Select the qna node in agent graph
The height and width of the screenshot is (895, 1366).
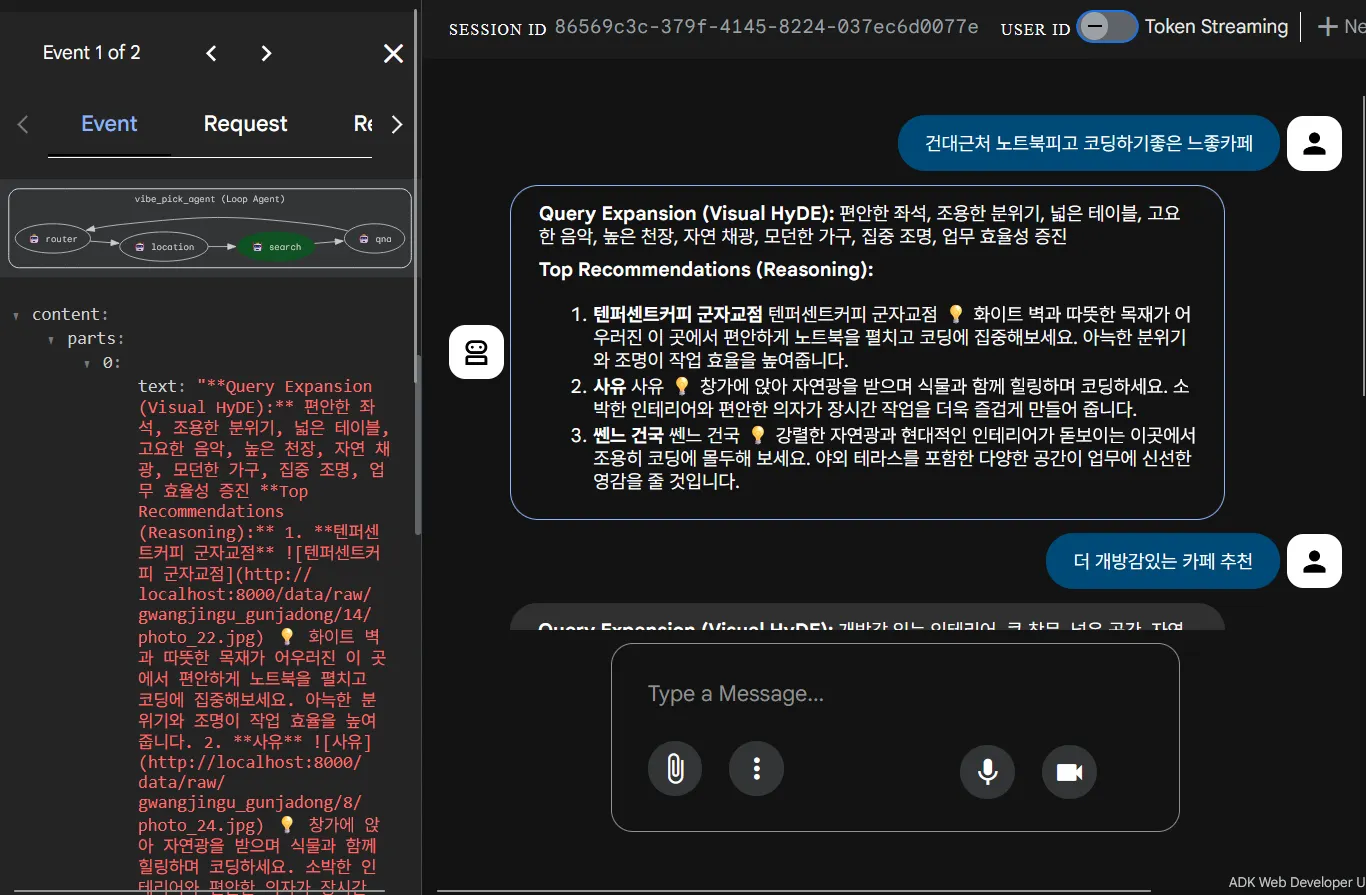(x=375, y=239)
